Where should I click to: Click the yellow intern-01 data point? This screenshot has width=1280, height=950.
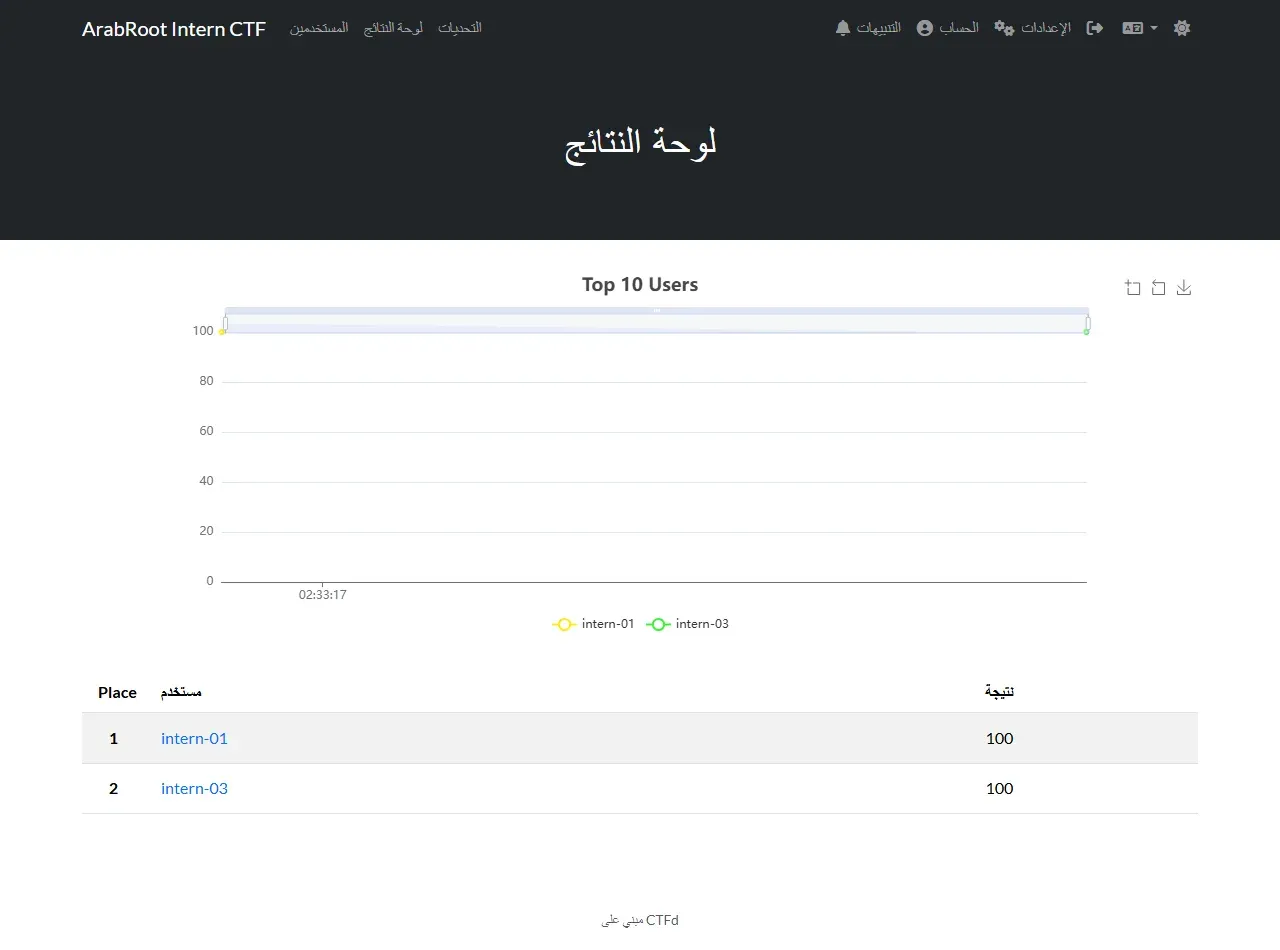(222, 331)
